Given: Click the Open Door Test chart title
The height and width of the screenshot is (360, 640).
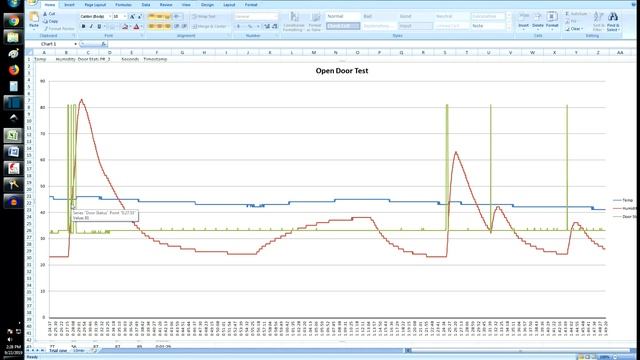Looking at the screenshot, I should (x=342, y=71).
